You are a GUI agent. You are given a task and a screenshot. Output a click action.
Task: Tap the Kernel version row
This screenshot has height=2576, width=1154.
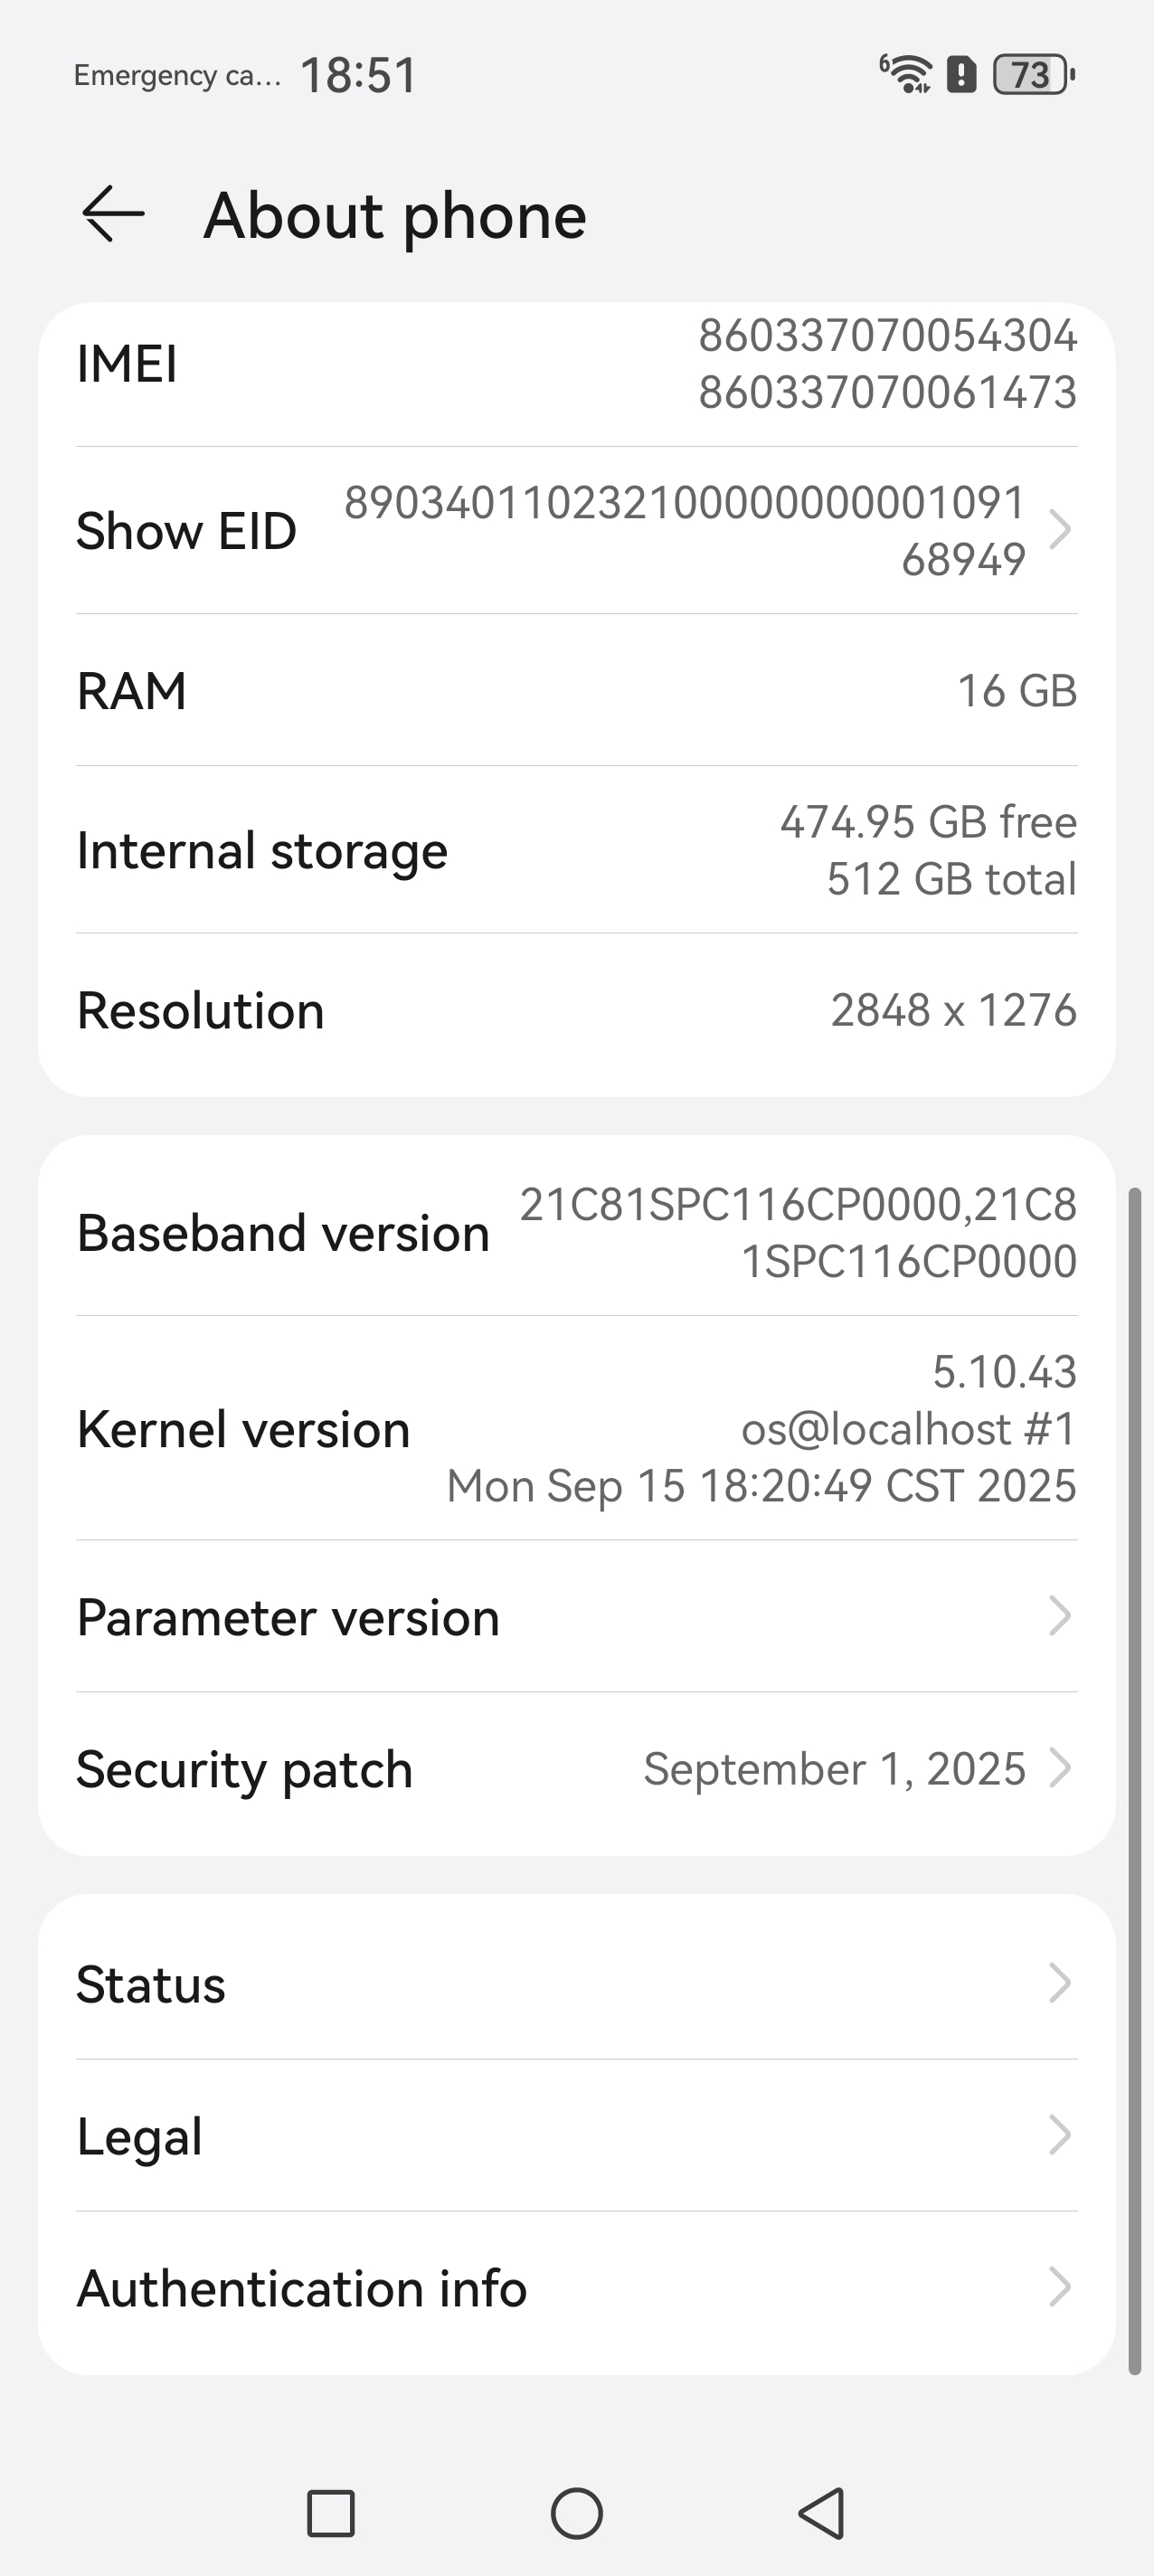tap(576, 1428)
